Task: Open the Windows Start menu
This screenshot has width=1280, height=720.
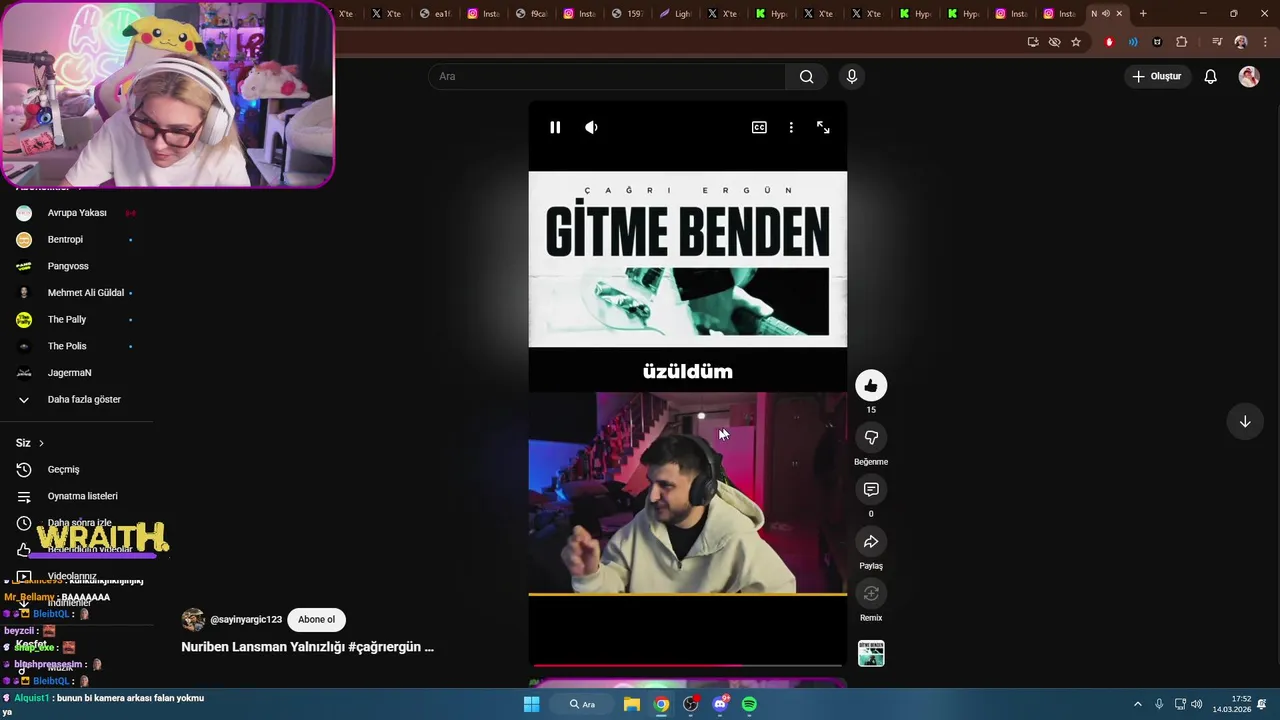Action: (x=532, y=704)
